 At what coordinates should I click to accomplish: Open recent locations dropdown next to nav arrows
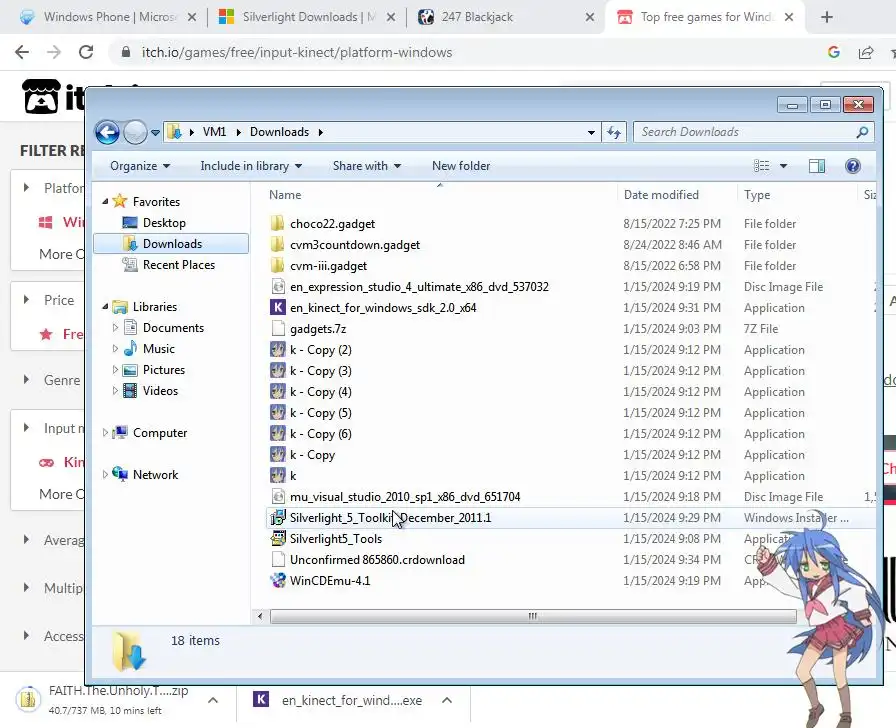155,133
